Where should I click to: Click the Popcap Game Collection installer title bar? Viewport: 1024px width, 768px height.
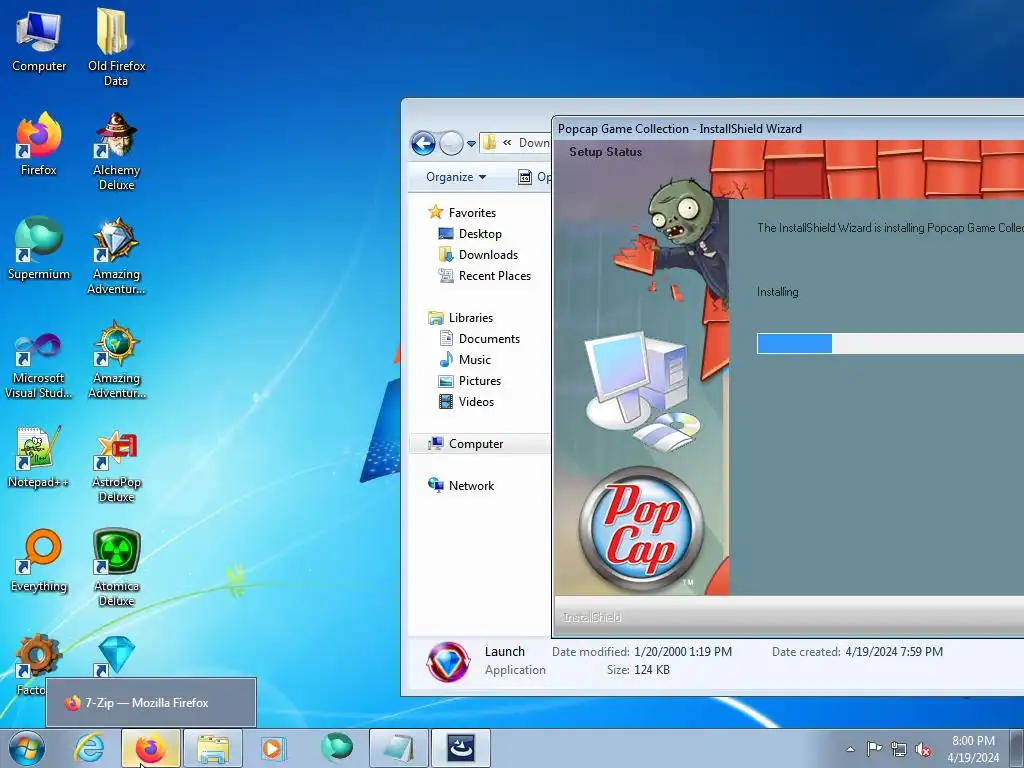tap(788, 129)
